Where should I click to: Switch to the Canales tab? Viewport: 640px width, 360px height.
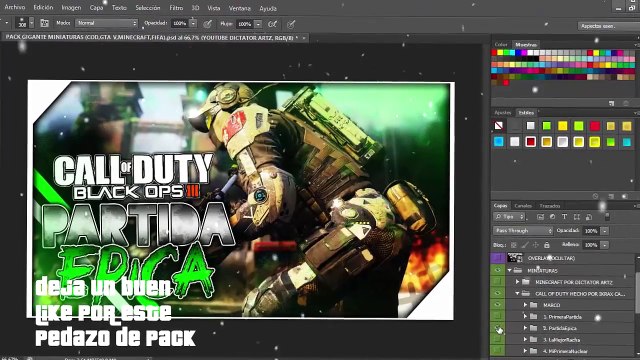coord(523,206)
